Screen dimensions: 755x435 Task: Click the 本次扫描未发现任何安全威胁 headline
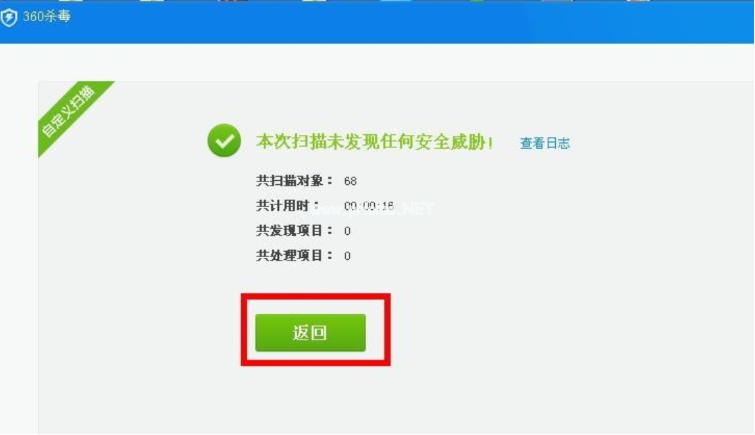coord(375,142)
